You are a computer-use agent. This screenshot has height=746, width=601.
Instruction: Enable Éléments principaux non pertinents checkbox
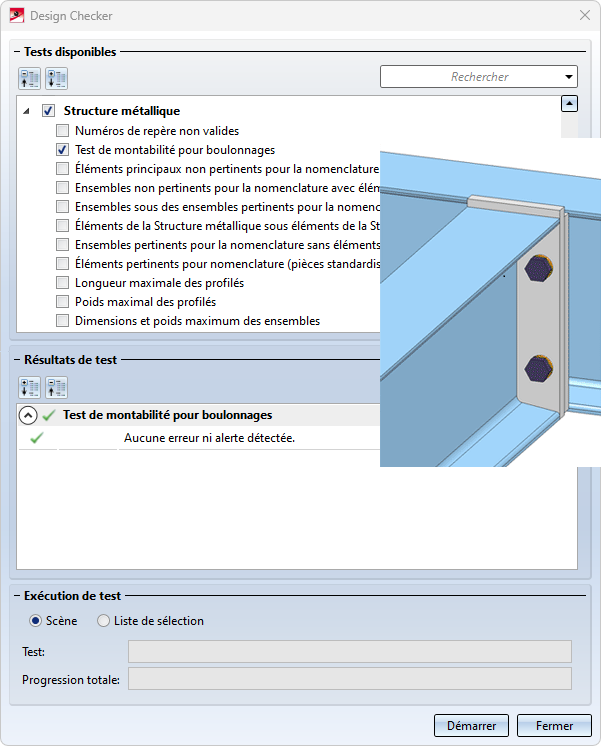pos(62,168)
